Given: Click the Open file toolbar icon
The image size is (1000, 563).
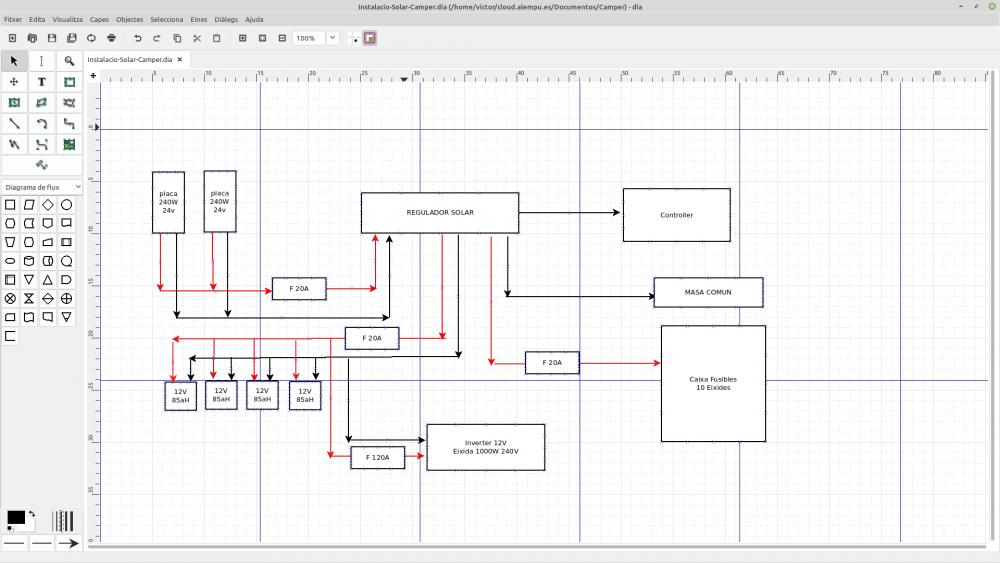Looking at the screenshot, I should click(32, 38).
